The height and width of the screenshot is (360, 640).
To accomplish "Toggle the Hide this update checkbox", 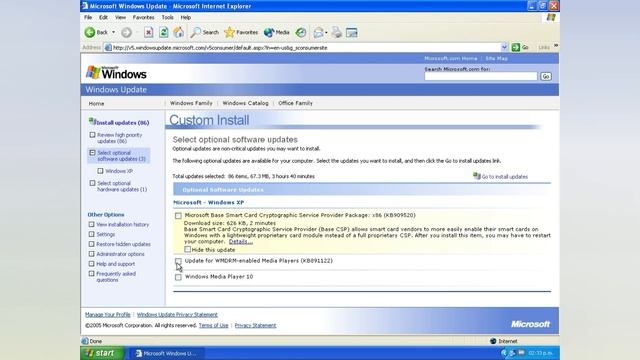I will point(187,249).
